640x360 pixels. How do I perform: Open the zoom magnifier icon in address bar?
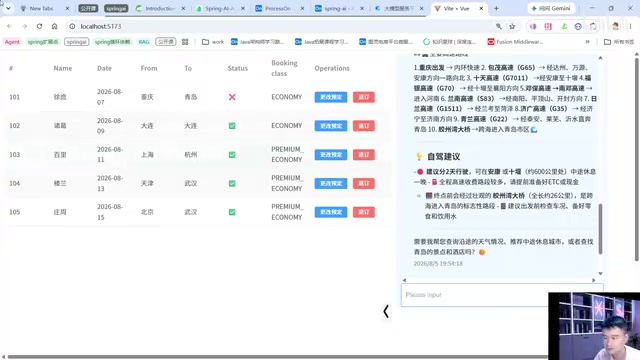coord(499,26)
